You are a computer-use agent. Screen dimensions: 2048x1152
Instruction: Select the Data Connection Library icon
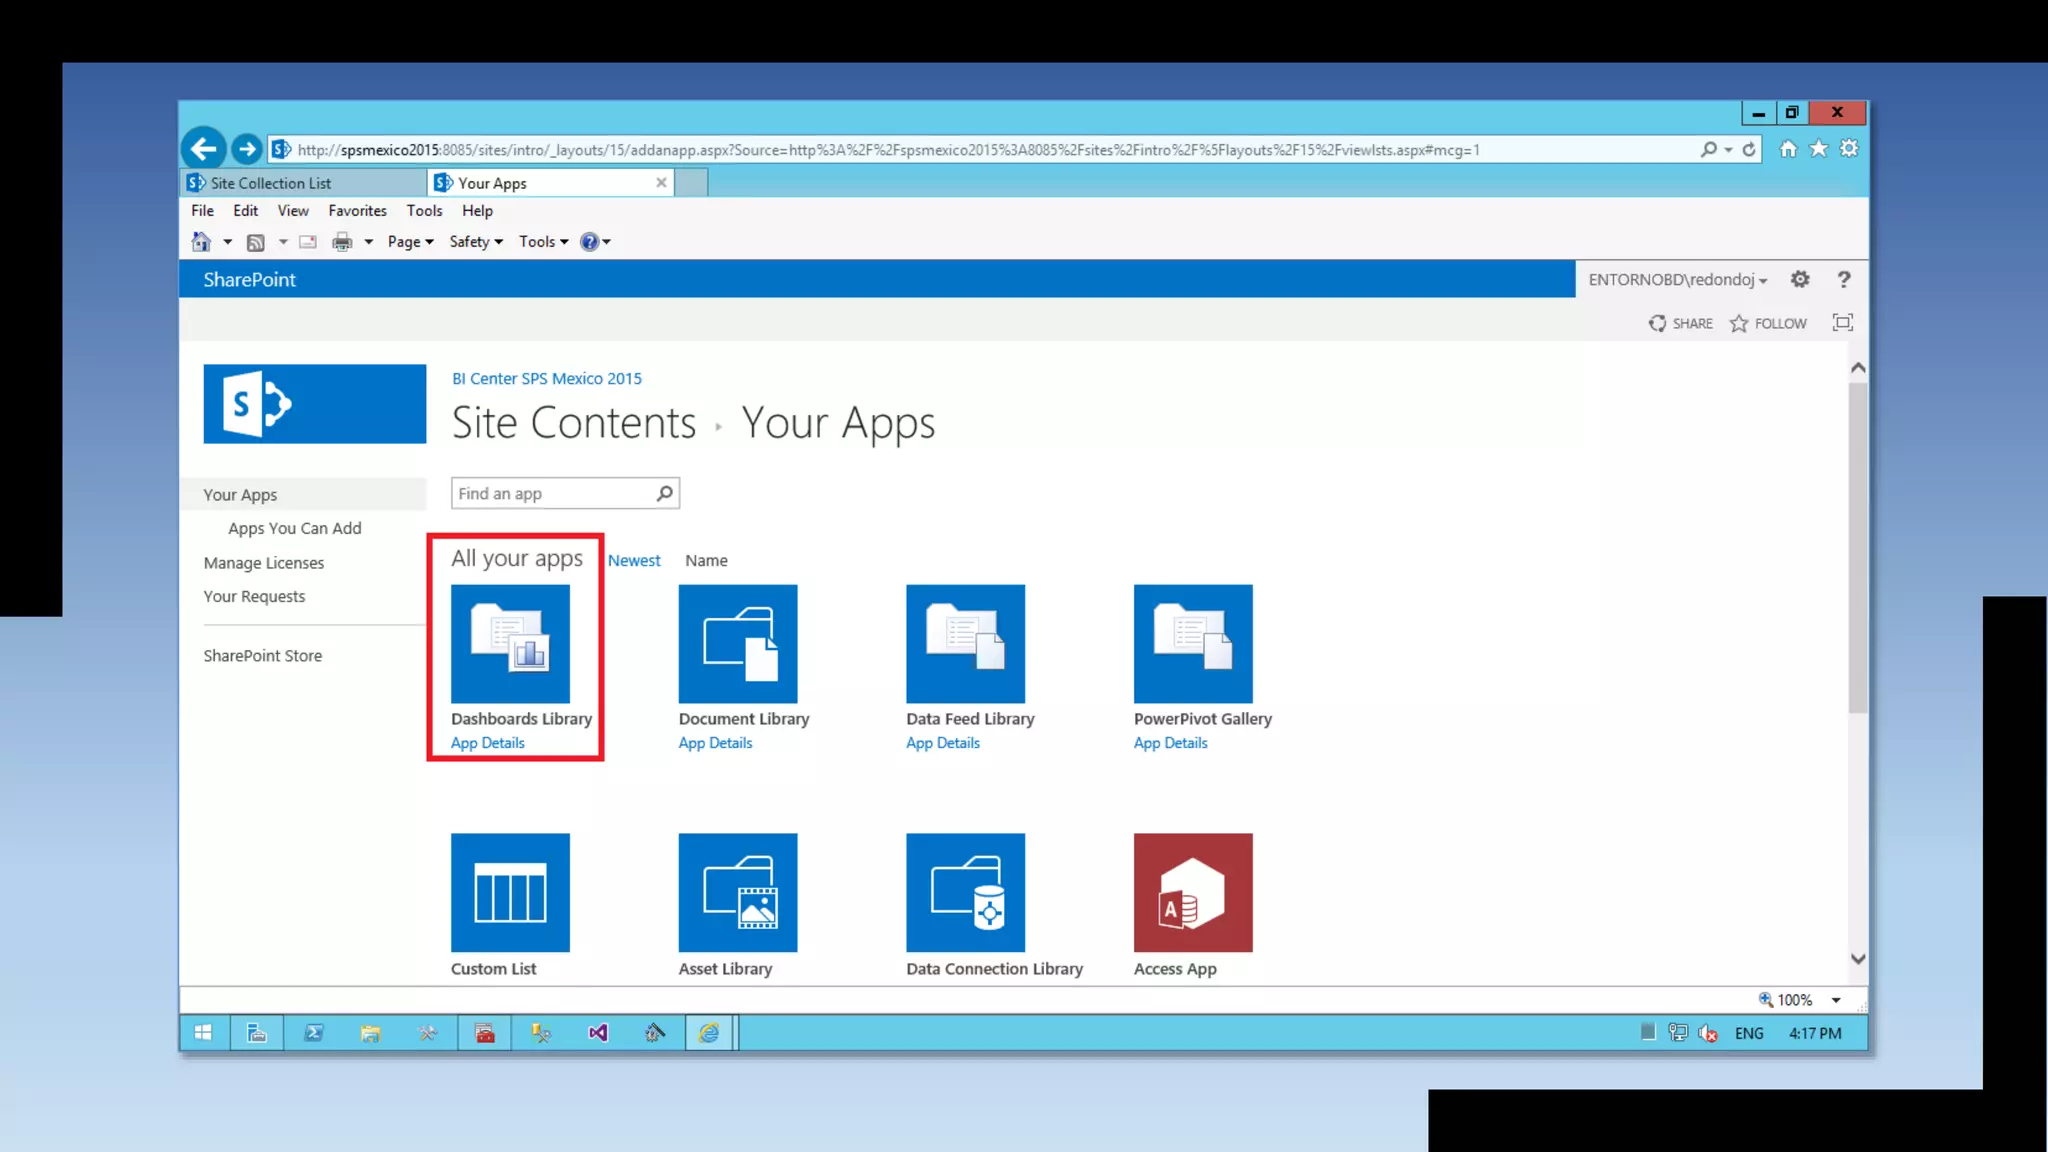coord(965,892)
